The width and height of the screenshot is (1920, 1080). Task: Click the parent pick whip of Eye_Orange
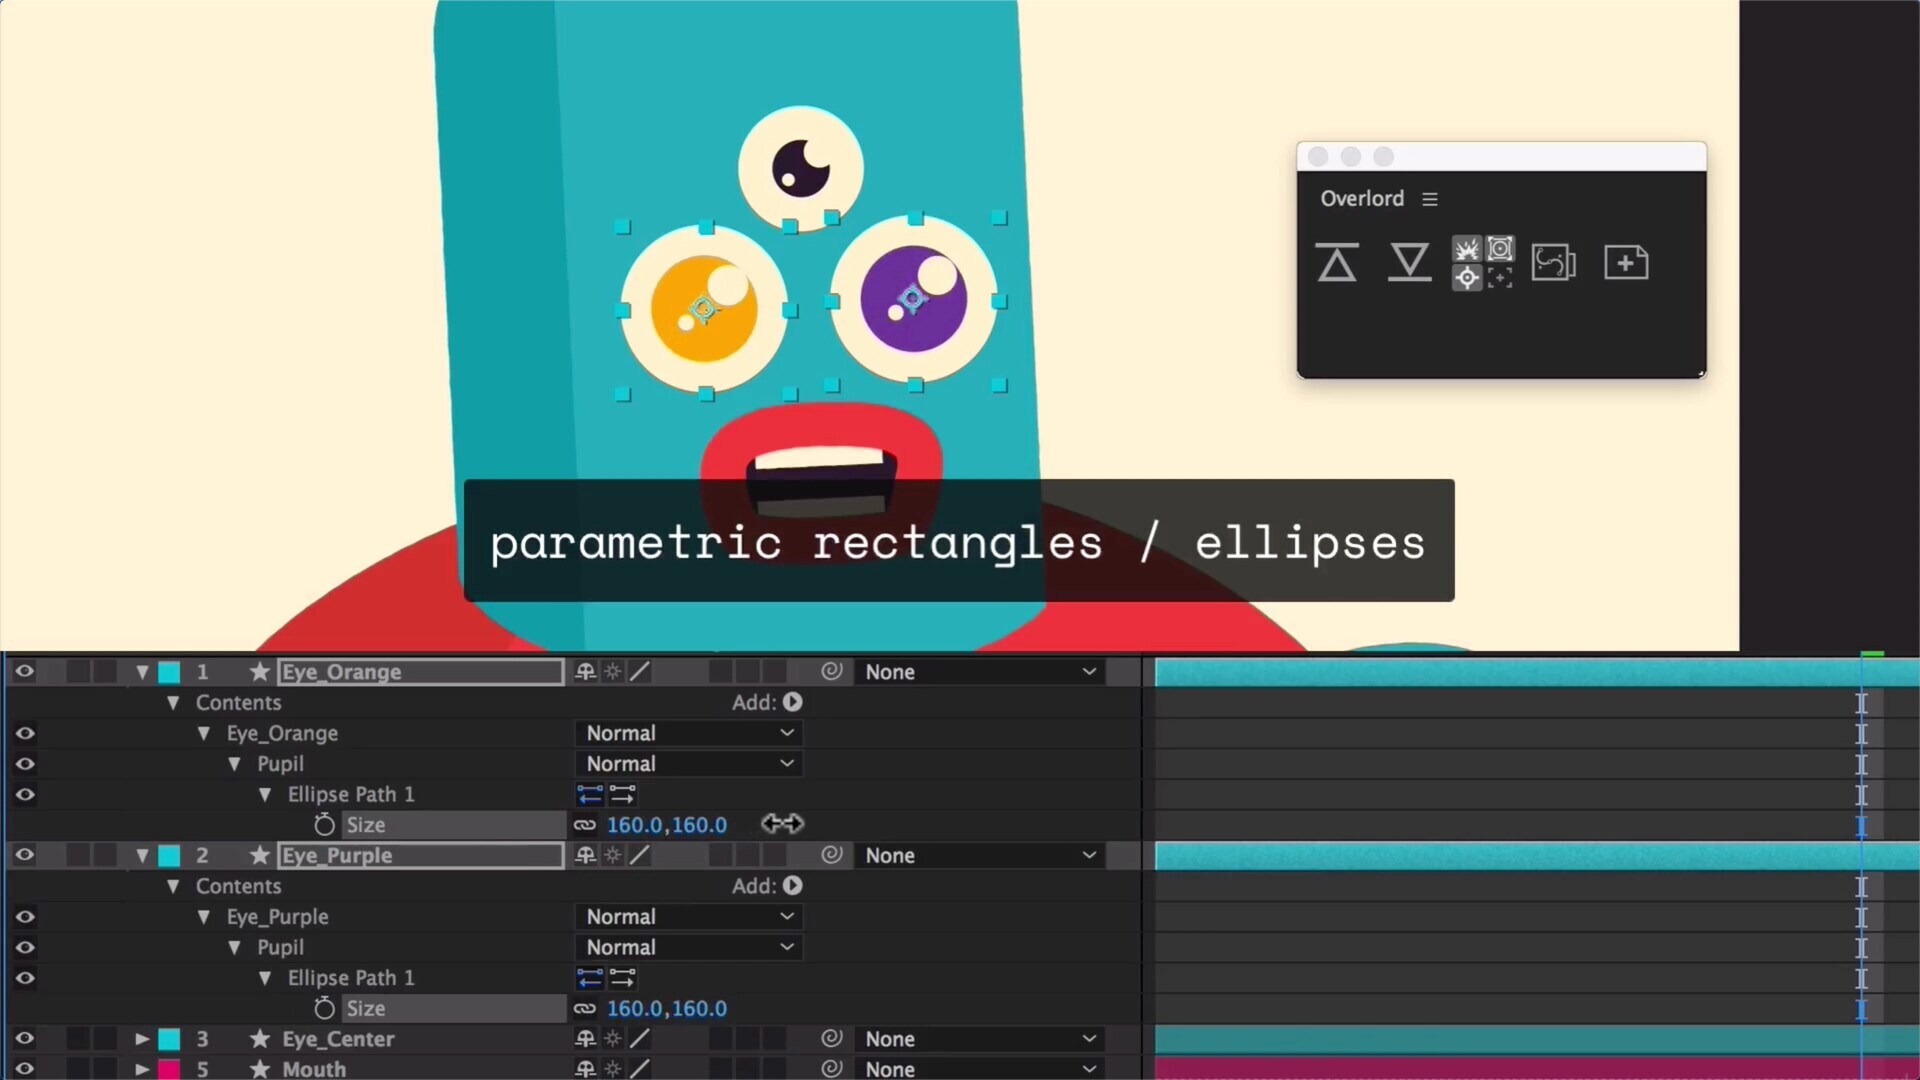831,671
